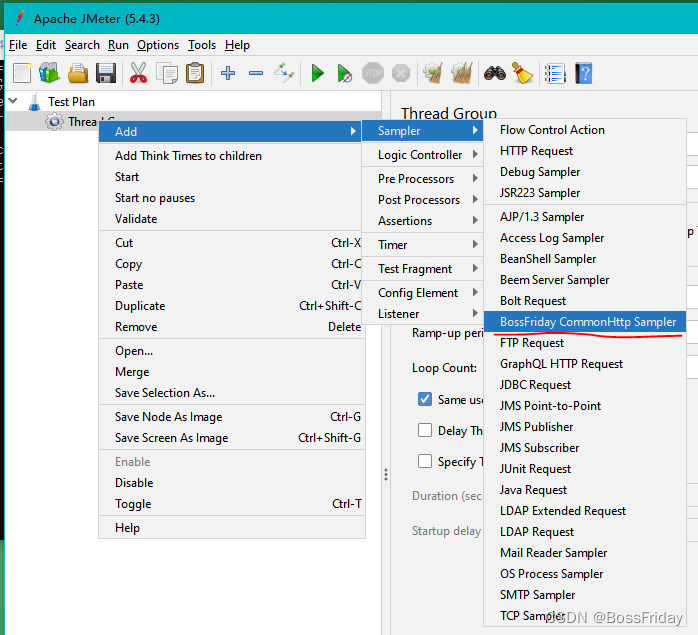This screenshot has width=698, height=635.
Task: Choose Java Request sampler
Action: click(x=584, y=489)
